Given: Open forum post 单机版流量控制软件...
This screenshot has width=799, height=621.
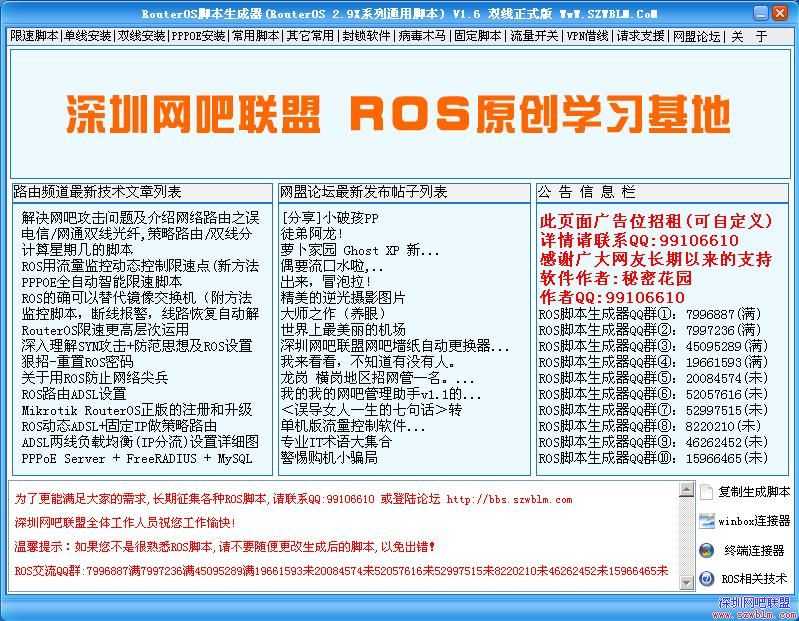Looking at the screenshot, I should 353,426.
